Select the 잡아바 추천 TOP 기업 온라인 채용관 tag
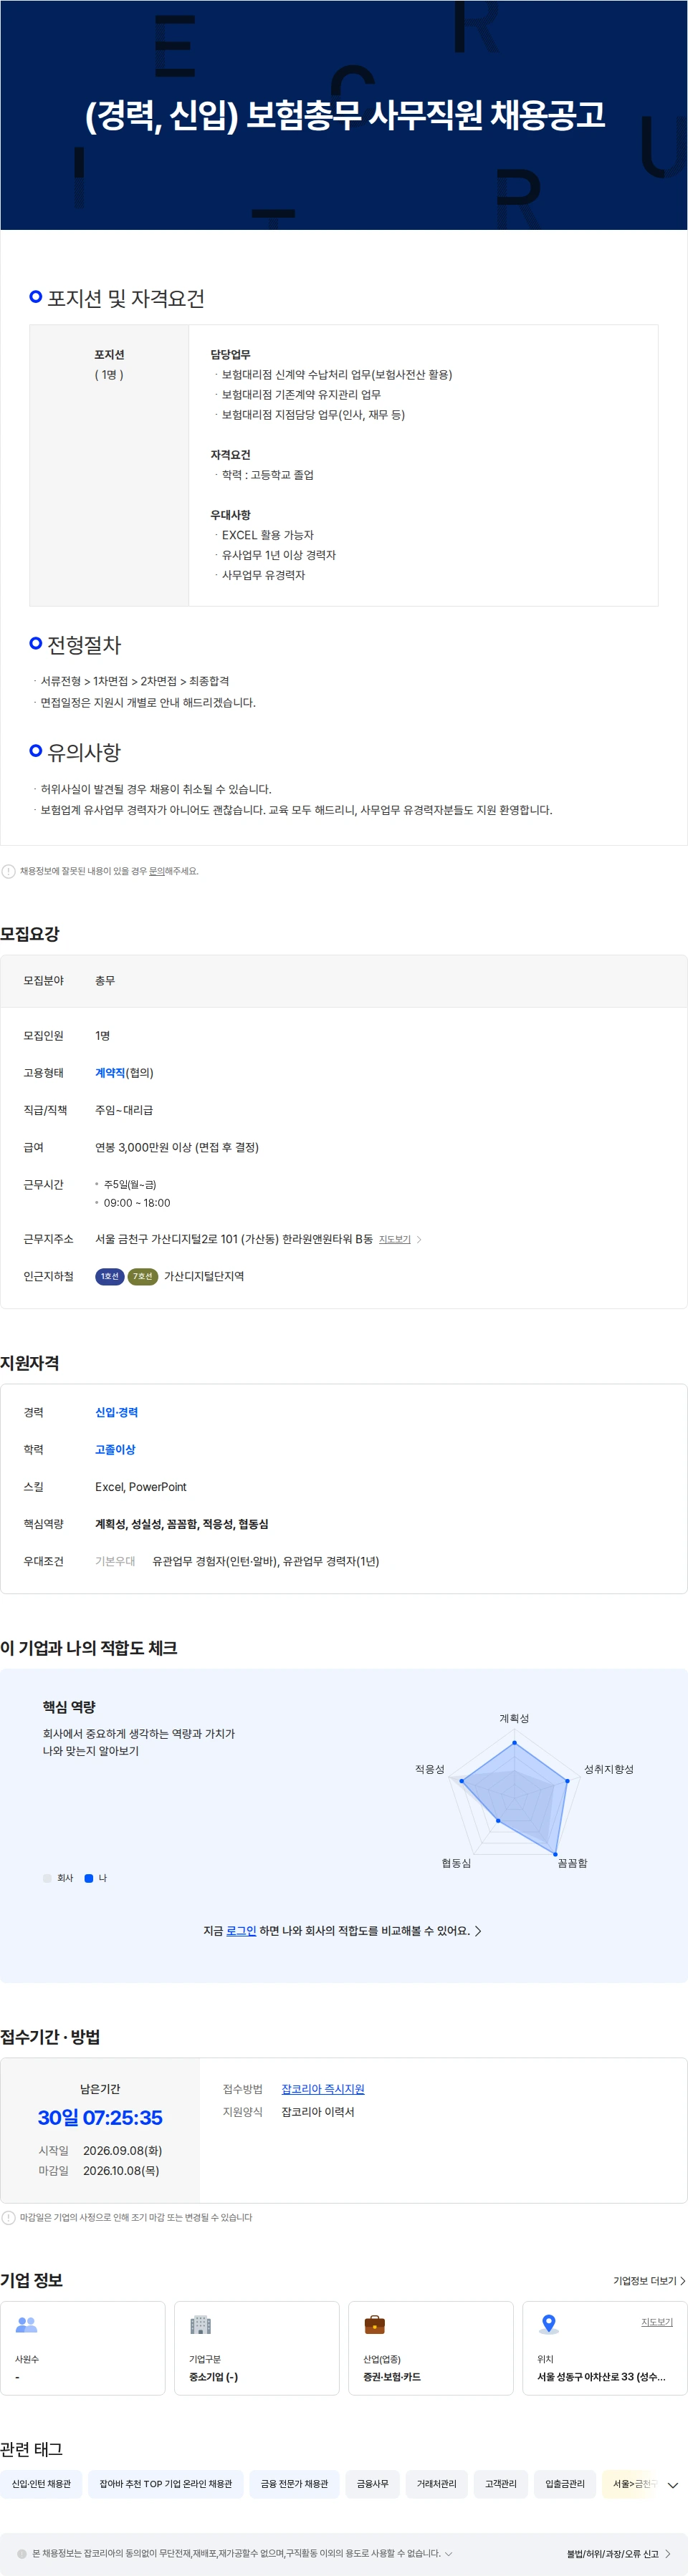The height and width of the screenshot is (2576, 688). [x=166, y=2484]
